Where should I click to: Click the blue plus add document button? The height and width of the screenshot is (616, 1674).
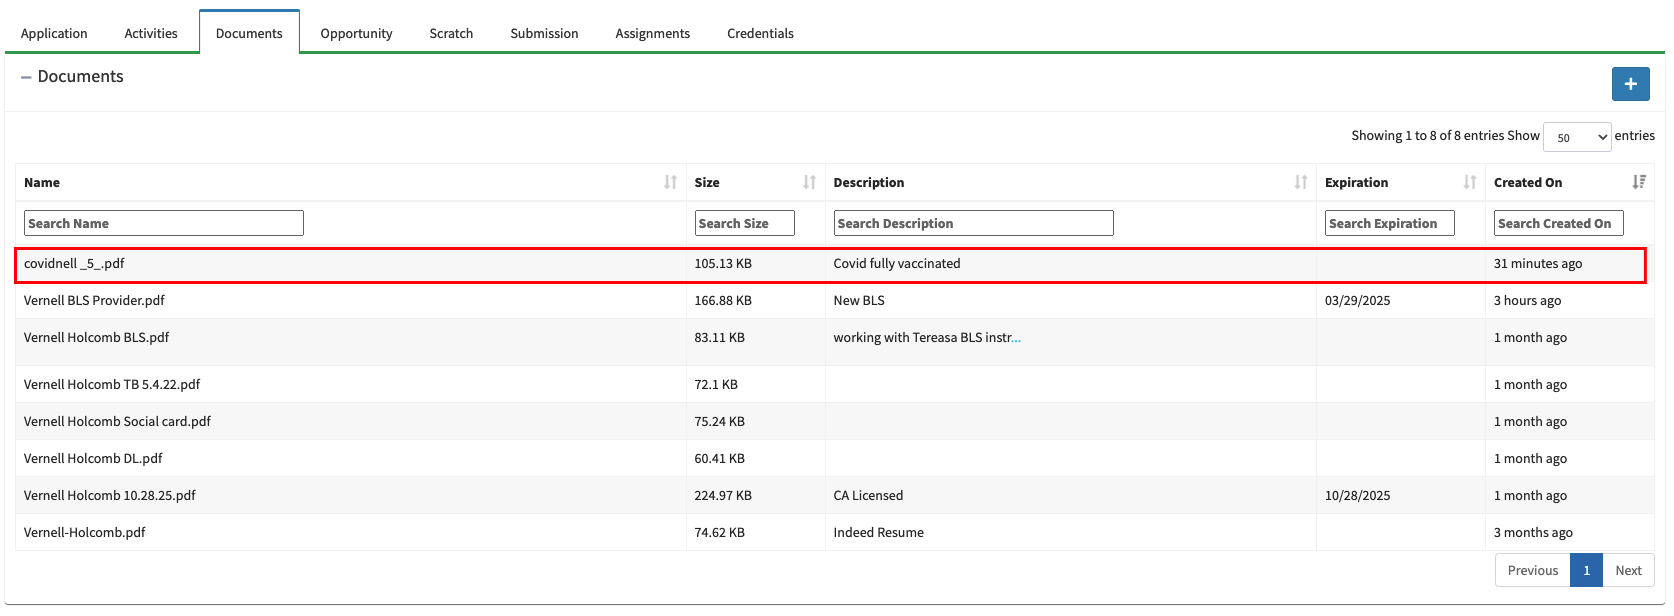click(1630, 84)
